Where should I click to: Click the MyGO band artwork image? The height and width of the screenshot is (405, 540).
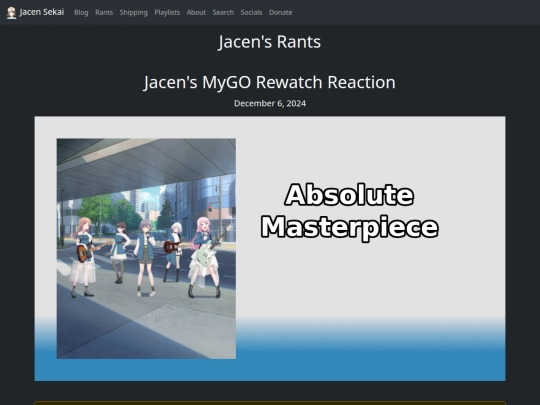[x=146, y=249]
